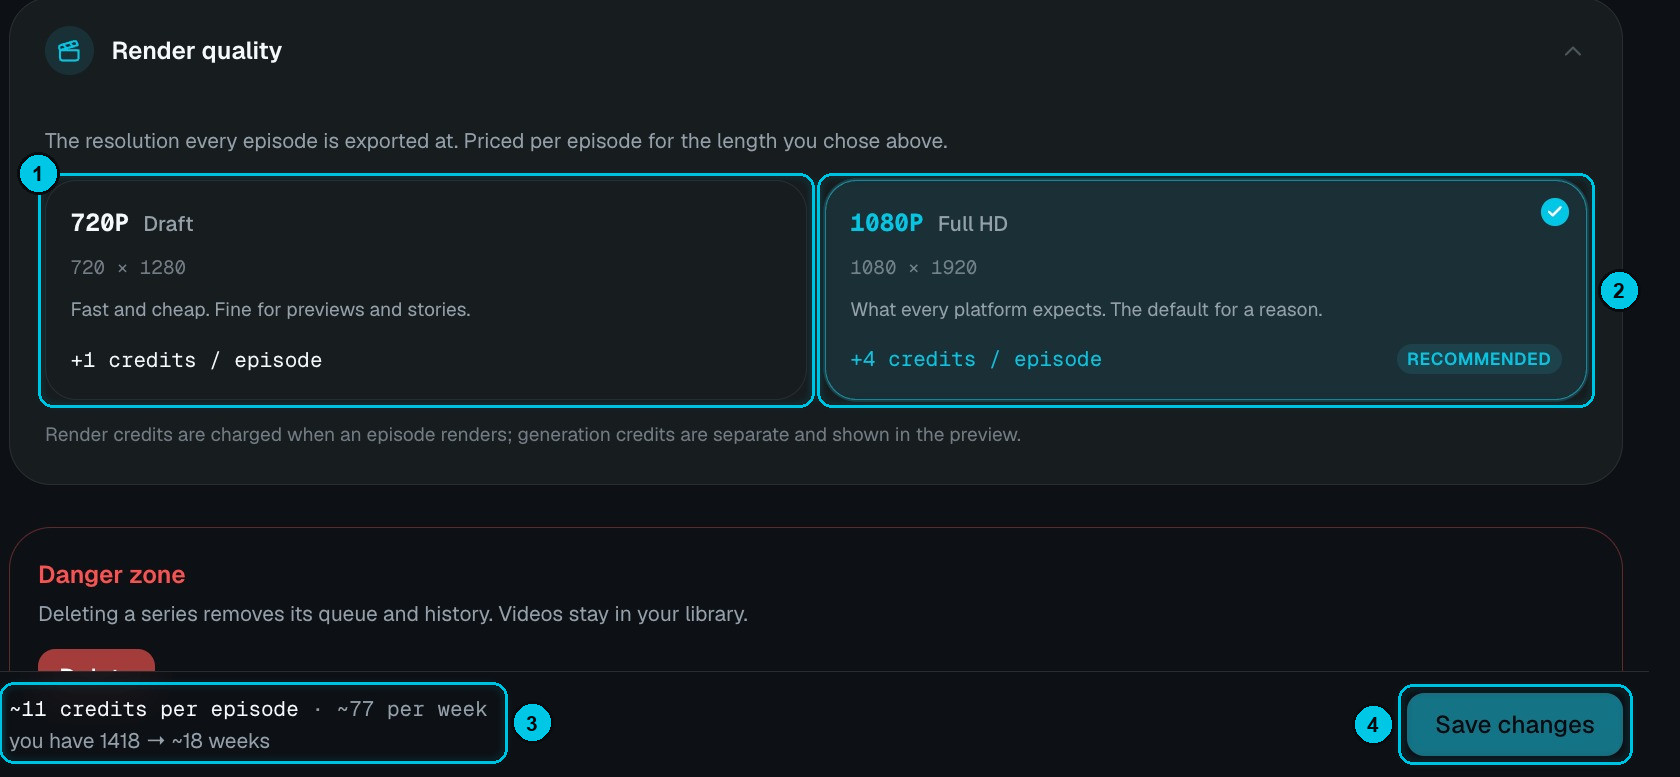Click the 'Deleting a series removes' description text
The height and width of the screenshot is (777, 1680).
(x=393, y=614)
